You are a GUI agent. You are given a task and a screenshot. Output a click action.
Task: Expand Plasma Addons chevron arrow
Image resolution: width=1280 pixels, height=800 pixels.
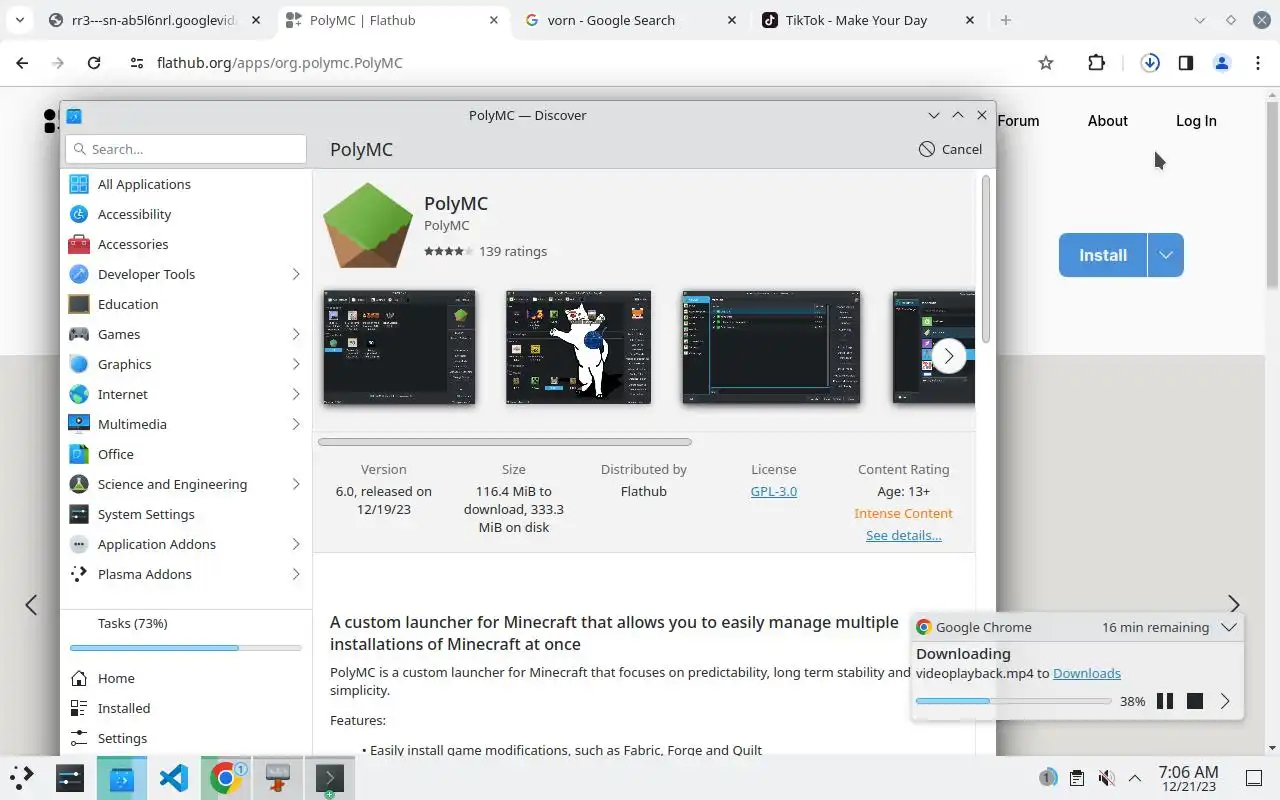point(296,574)
